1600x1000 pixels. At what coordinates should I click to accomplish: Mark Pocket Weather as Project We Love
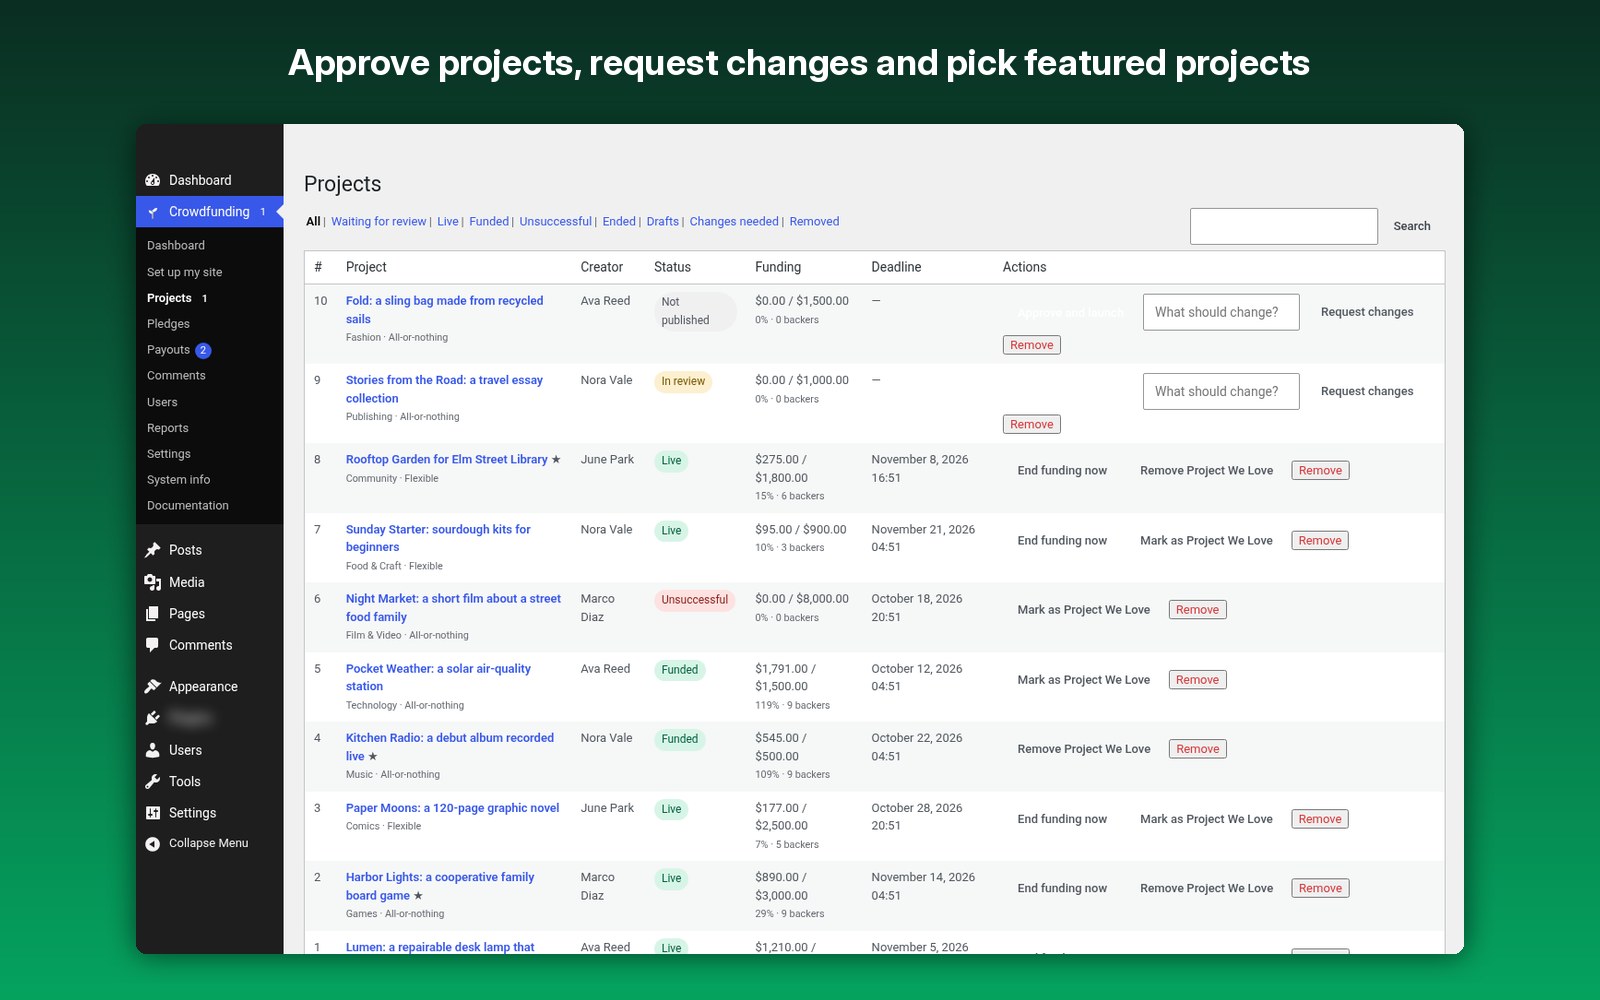(x=1083, y=680)
